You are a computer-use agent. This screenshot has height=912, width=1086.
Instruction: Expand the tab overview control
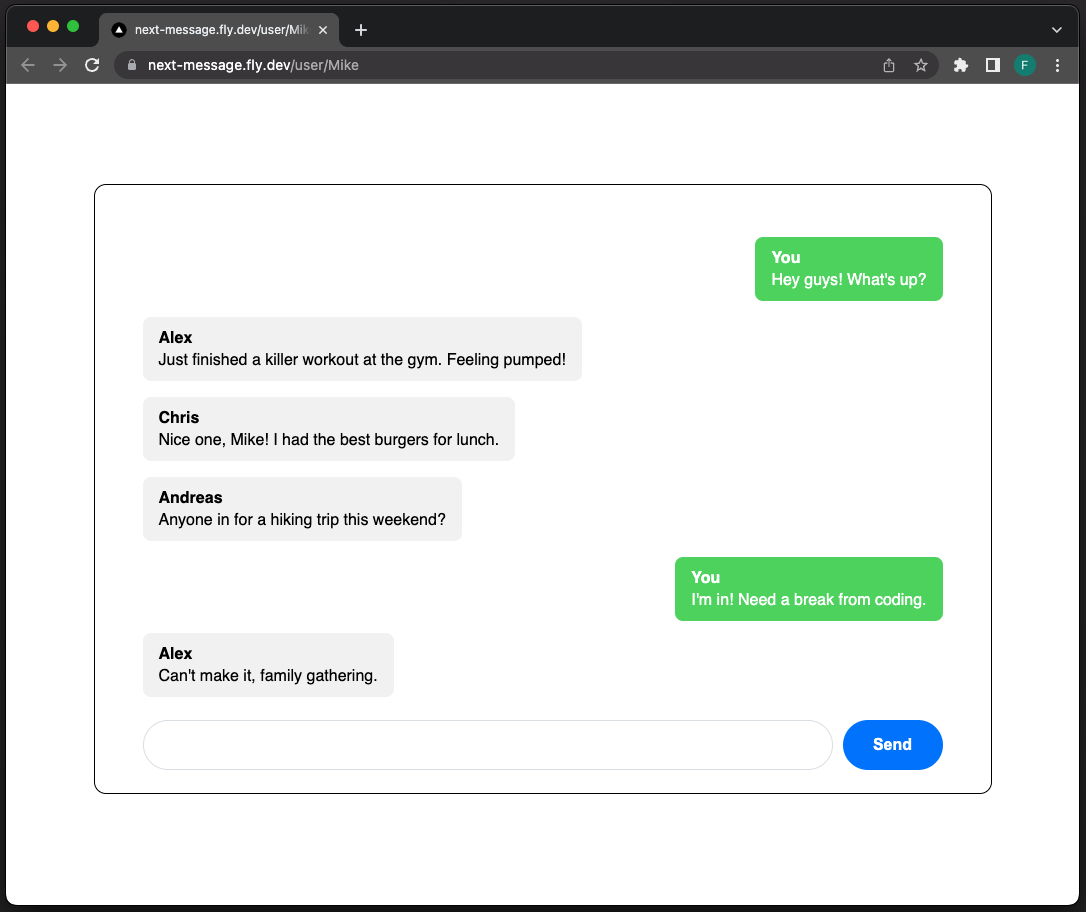pos(1056,29)
